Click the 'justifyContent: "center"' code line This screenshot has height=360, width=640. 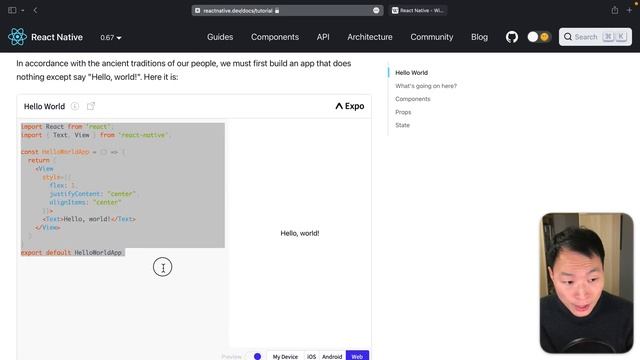93,194
